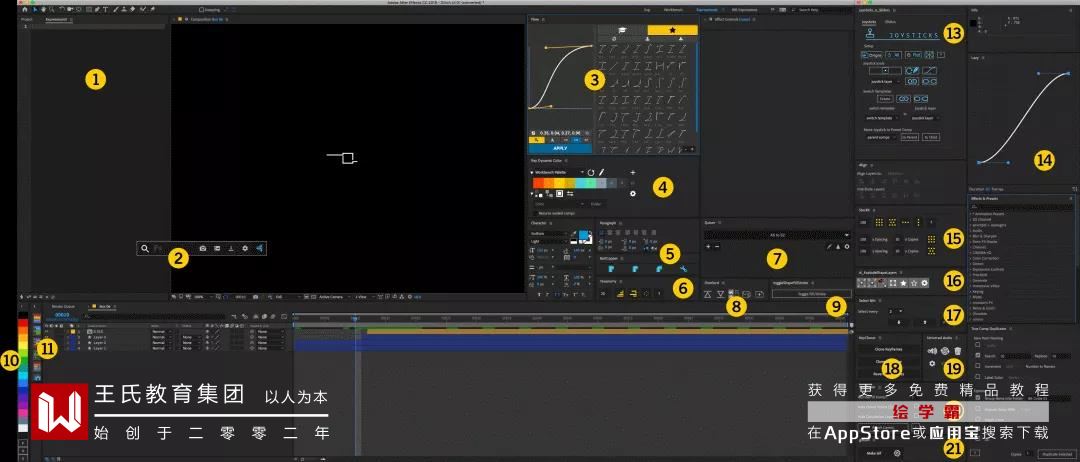Select the Pen tool
The height and width of the screenshot is (462, 1080).
[x=96, y=10]
